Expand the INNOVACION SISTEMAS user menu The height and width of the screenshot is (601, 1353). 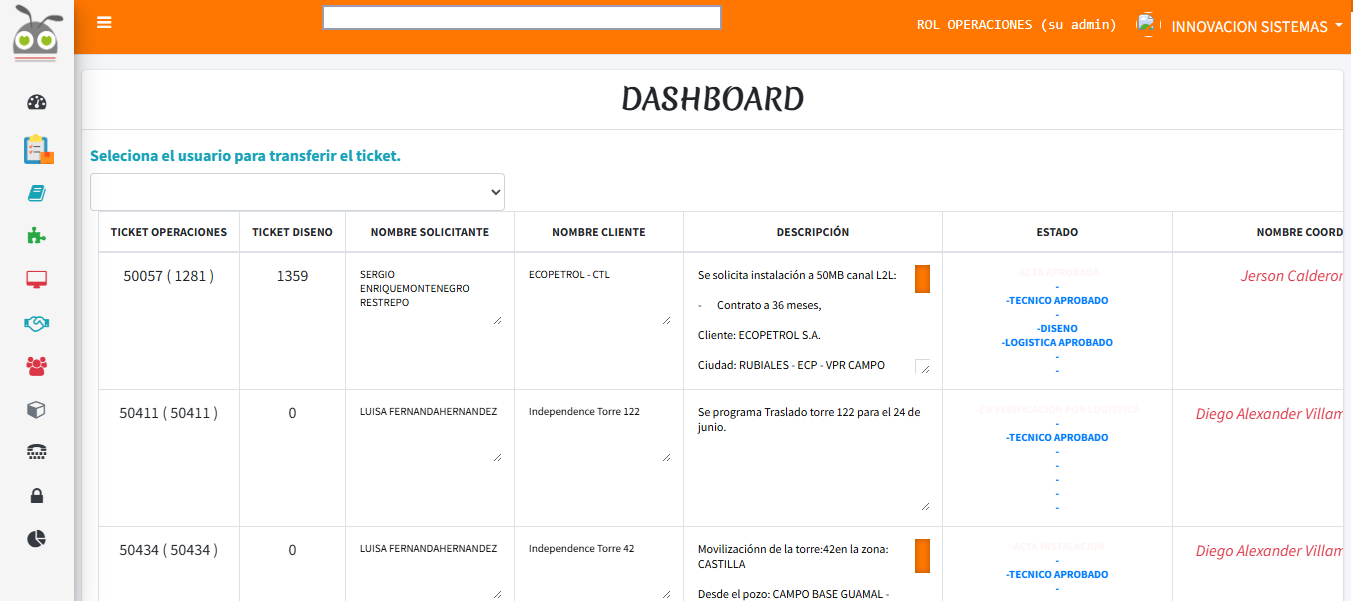click(x=1256, y=27)
